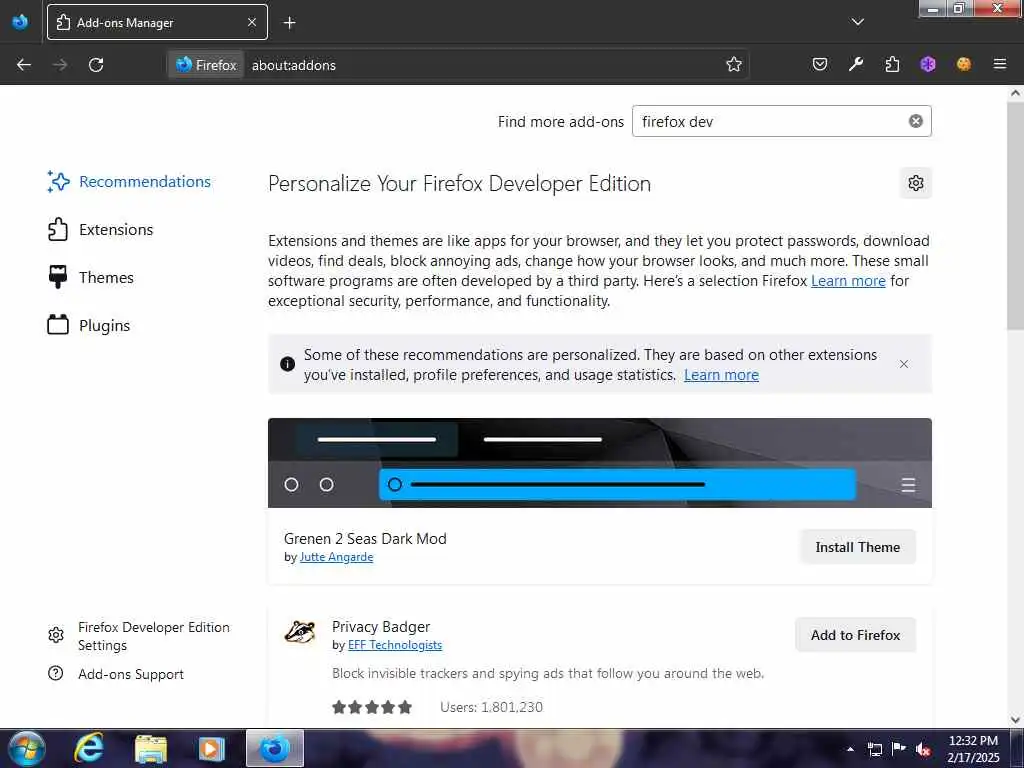The image size is (1024, 768).
Task: Open developer tools wrench icon
Action: coord(856,64)
